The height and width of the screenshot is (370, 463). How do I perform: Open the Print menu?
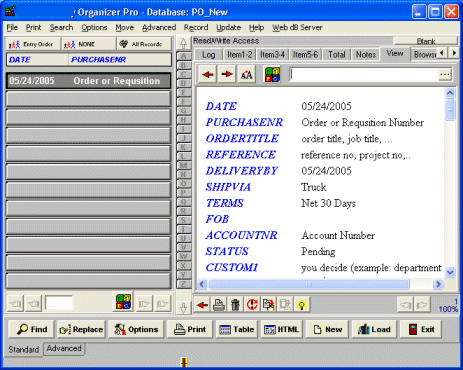34,28
